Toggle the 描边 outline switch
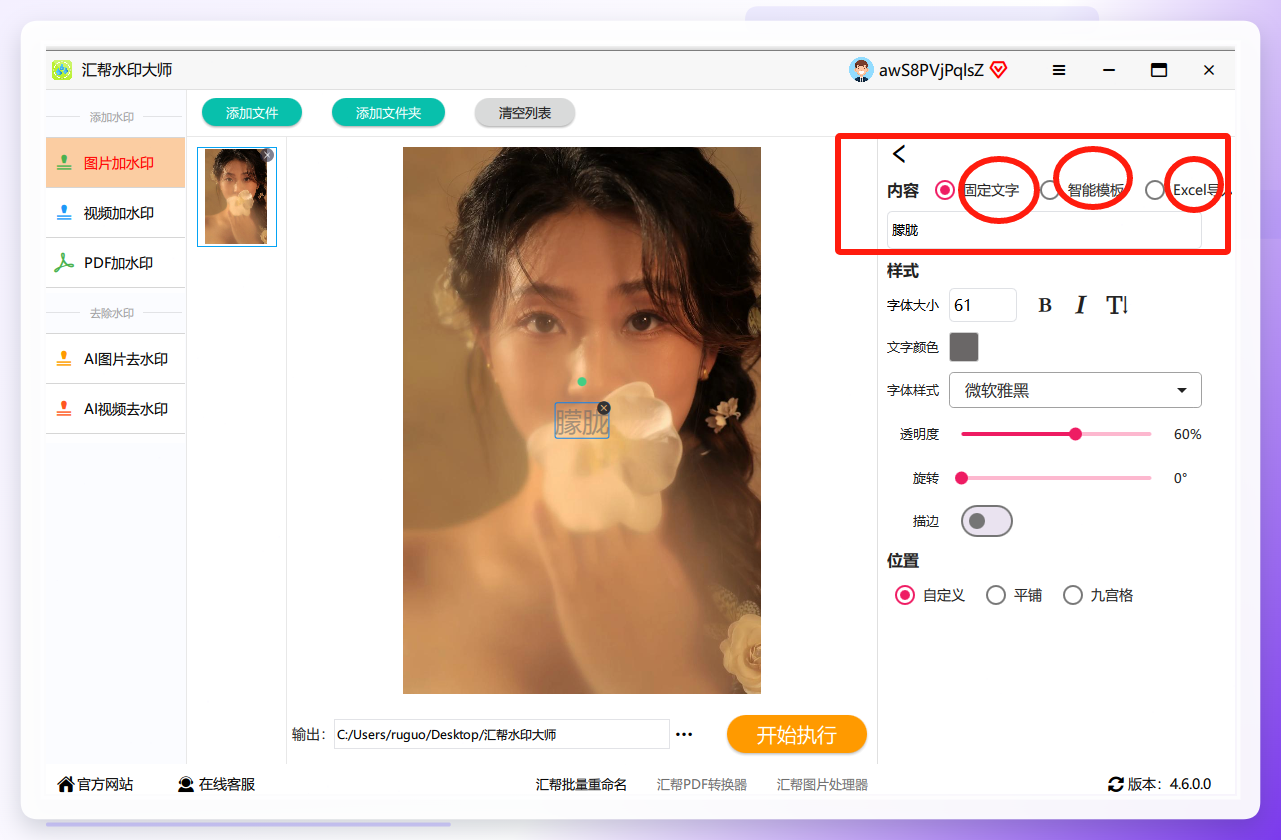 point(987,521)
